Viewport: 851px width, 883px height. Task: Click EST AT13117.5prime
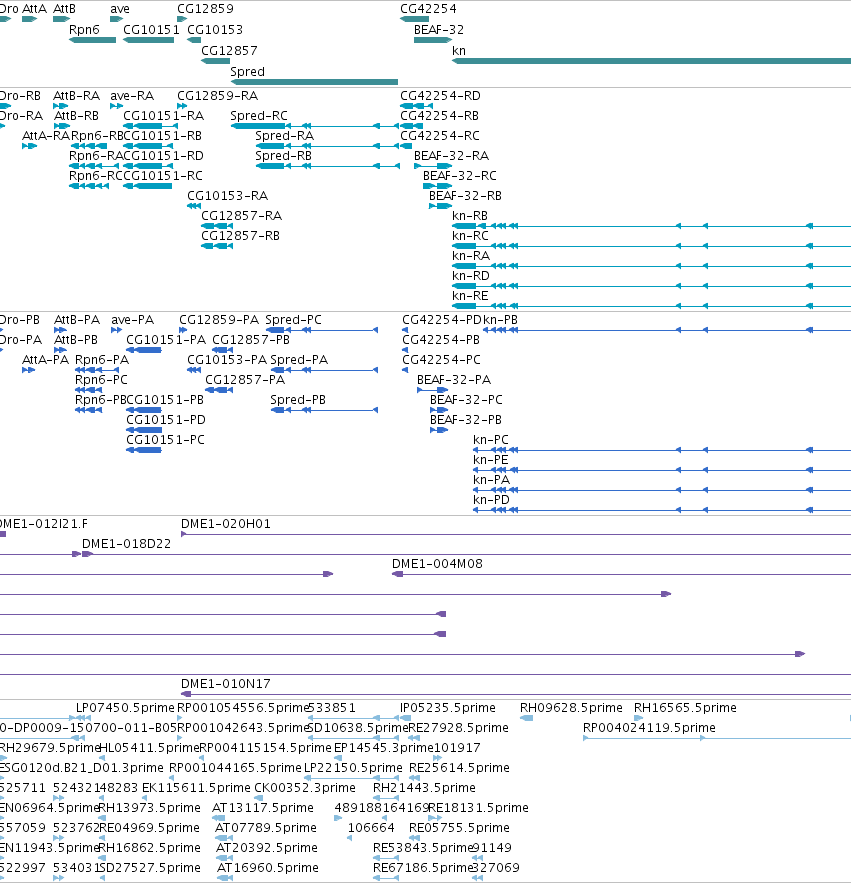[262, 808]
